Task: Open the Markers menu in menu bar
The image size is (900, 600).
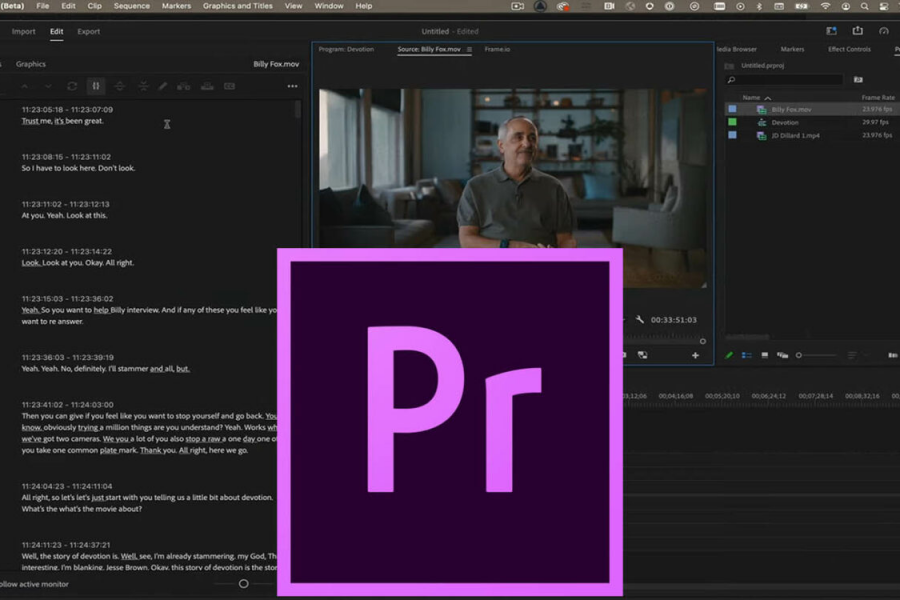Action: coord(176,6)
